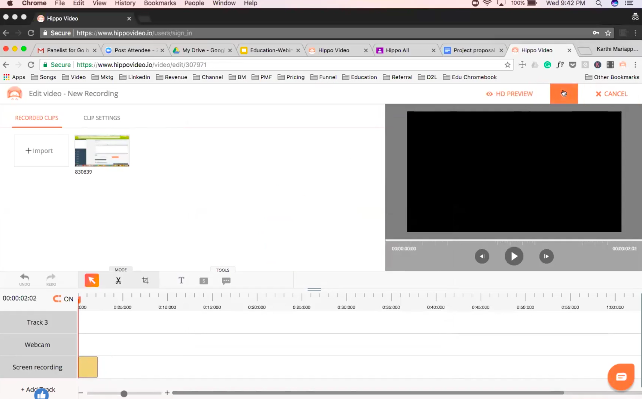Open the Other Bookmarks folder
This screenshot has width=642, height=399.
(612, 77)
